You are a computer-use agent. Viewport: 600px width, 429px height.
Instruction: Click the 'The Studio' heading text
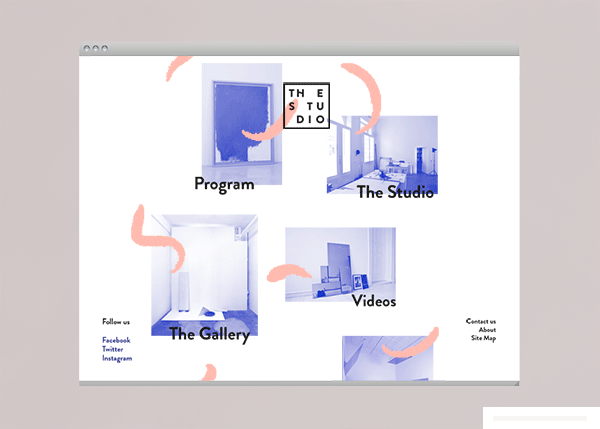[395, 192]
